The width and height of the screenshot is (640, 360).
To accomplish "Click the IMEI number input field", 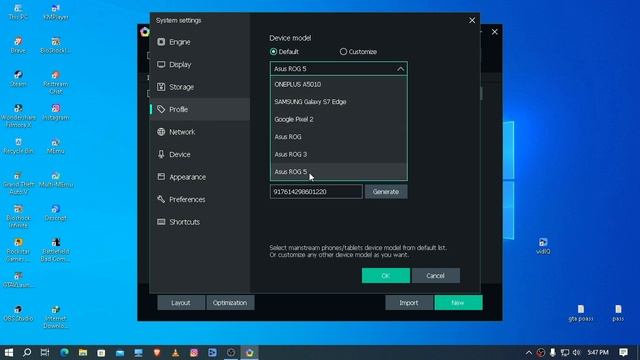I will point(316,191).
